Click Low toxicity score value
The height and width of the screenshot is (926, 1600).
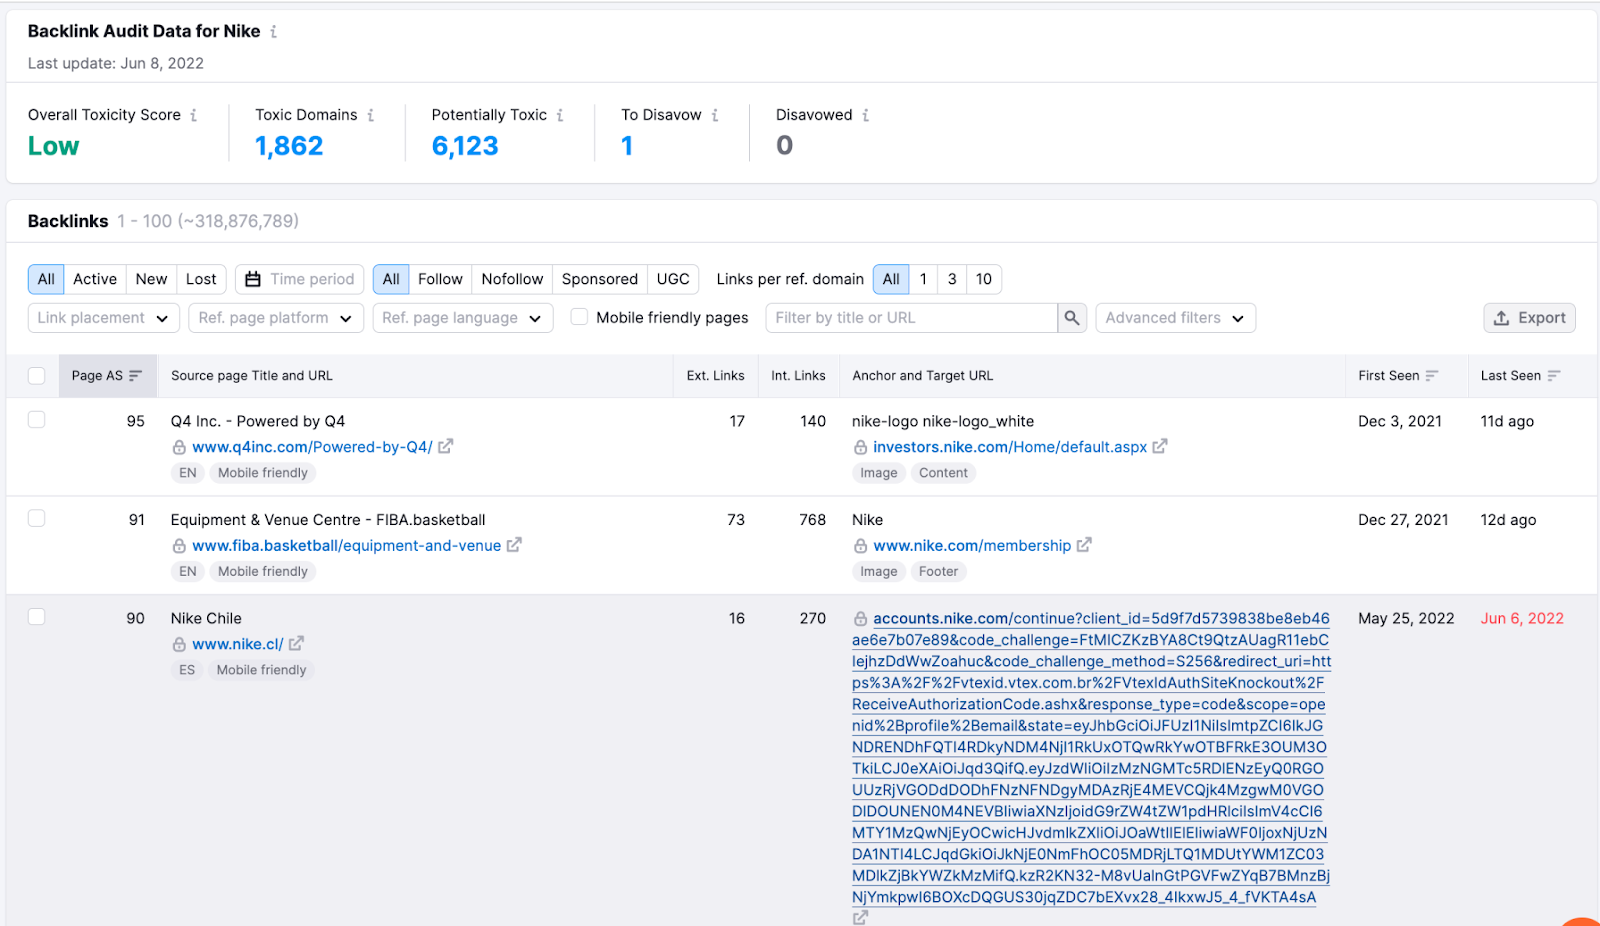click(53, 146)
